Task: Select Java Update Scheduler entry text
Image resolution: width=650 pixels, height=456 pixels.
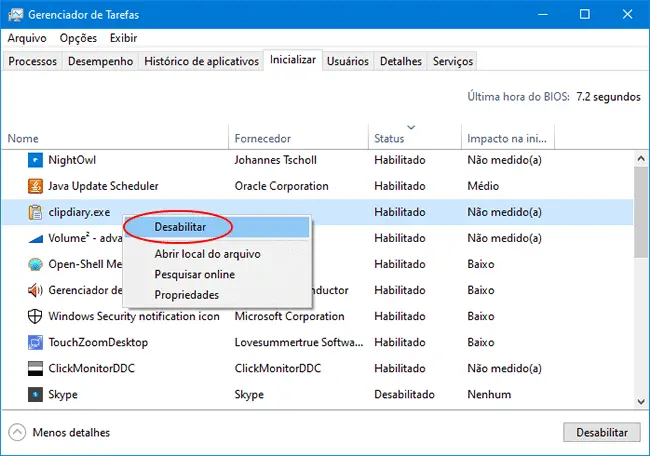Action: 103,186
